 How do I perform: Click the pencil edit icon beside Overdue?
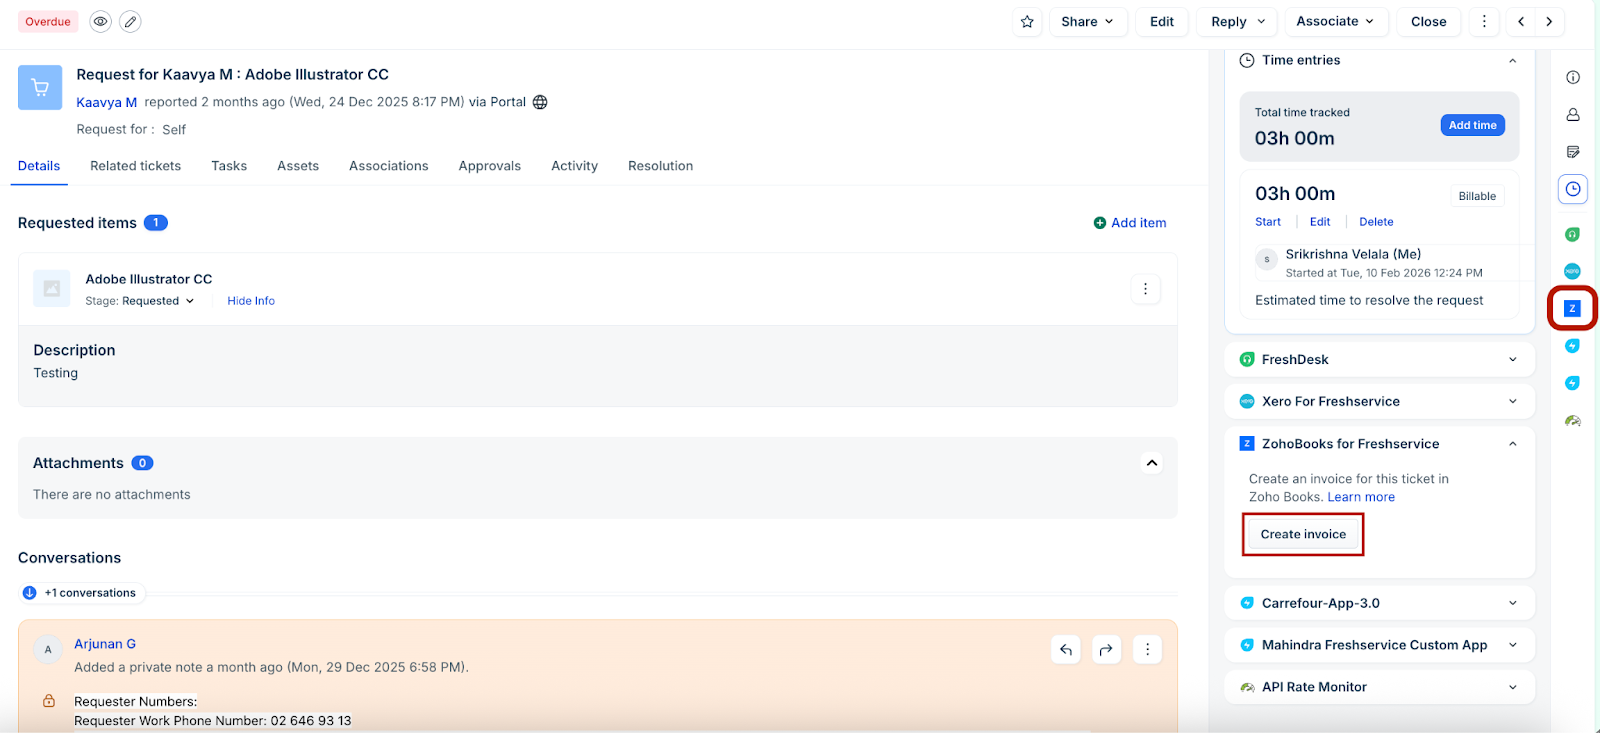(x=130, y=21)
